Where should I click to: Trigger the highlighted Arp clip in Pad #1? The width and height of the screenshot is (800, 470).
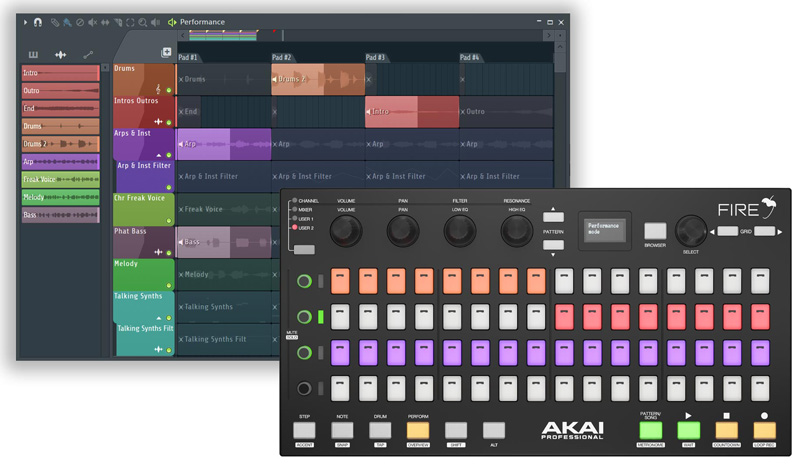point(223,144)
